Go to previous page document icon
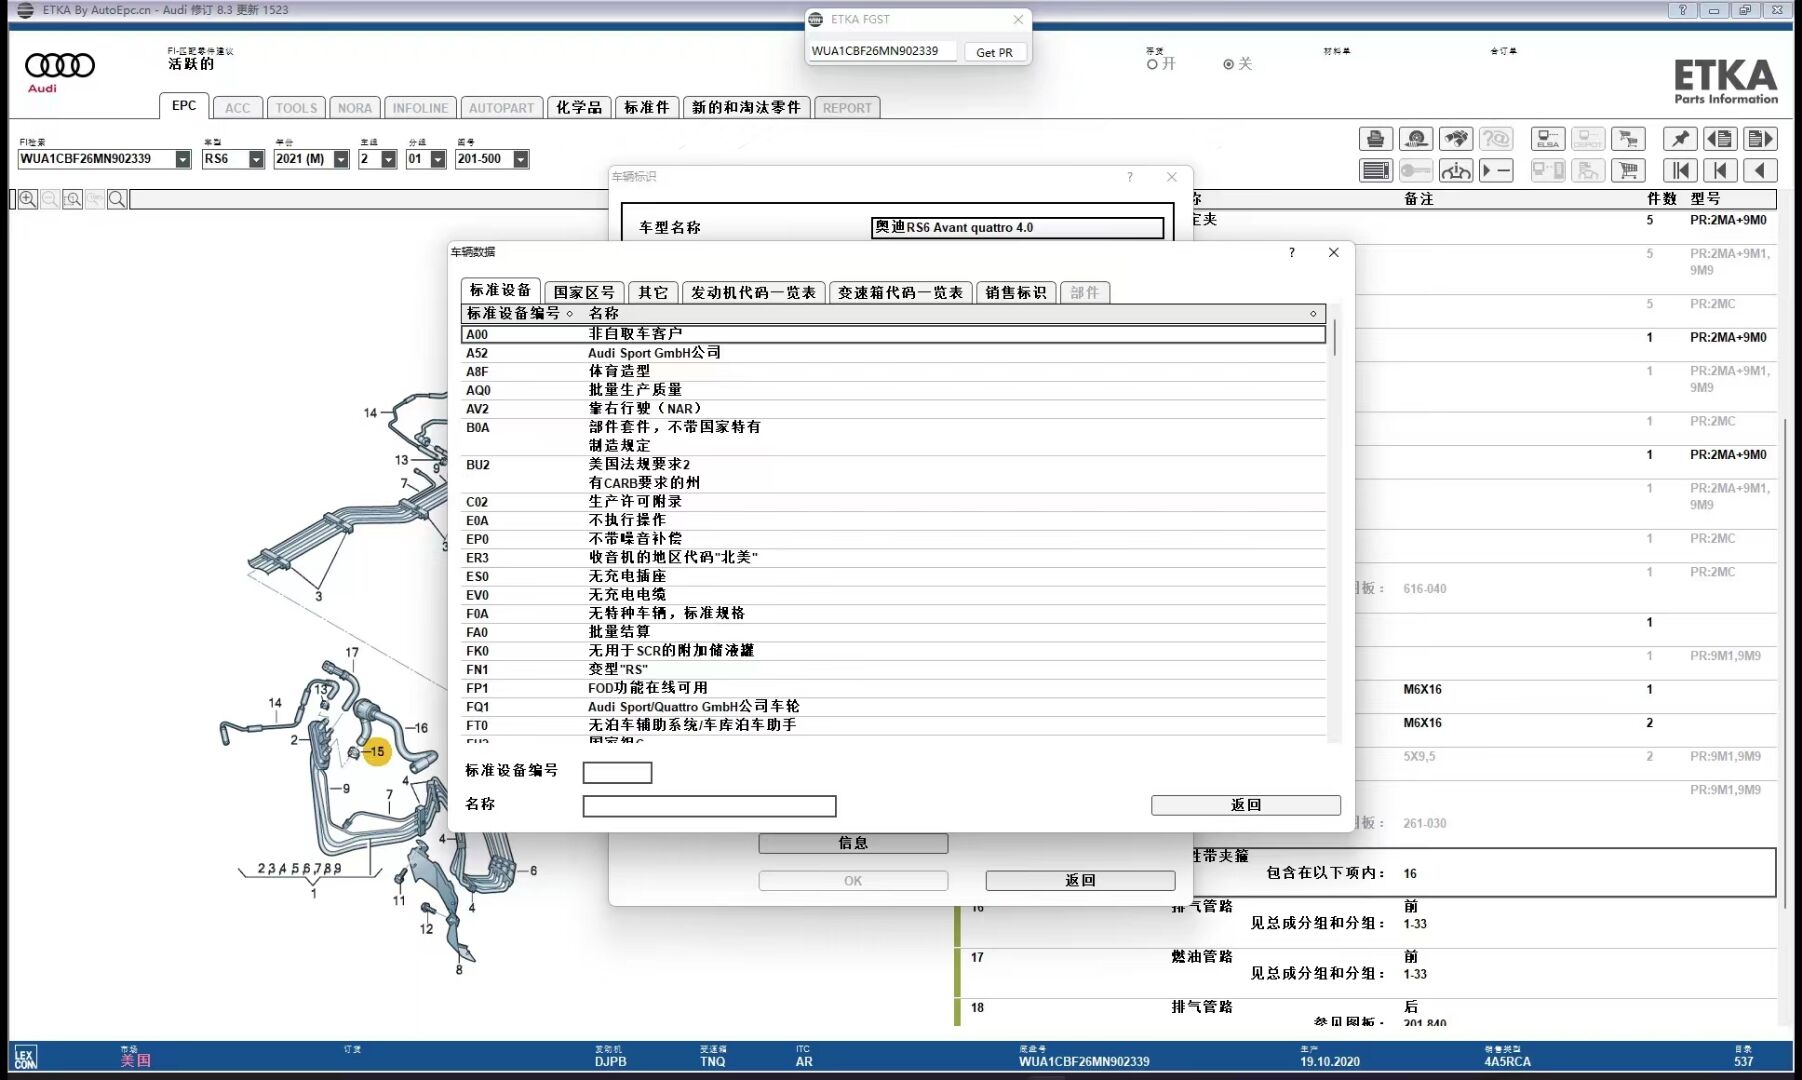 (x=1720, y=139)
